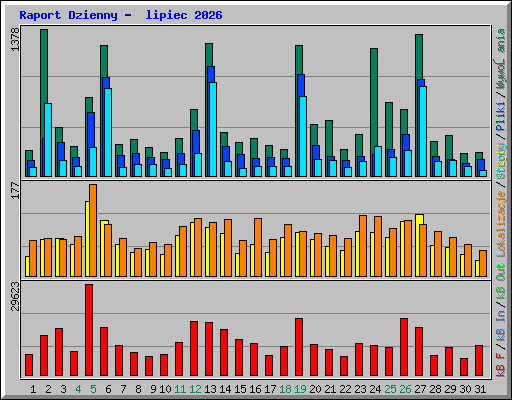Click the day 31 label on the axis
The image size is (512, 400).
pyautogui.click(x=480, y=389)
